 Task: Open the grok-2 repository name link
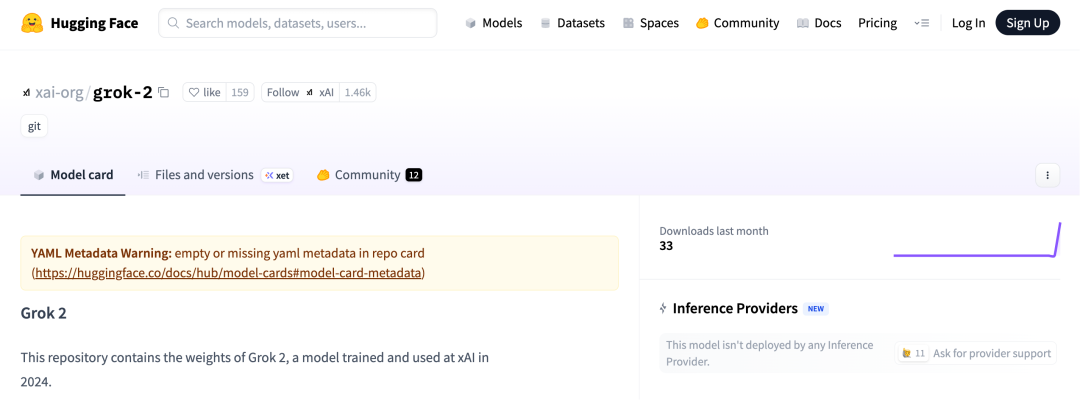[123, 92]
